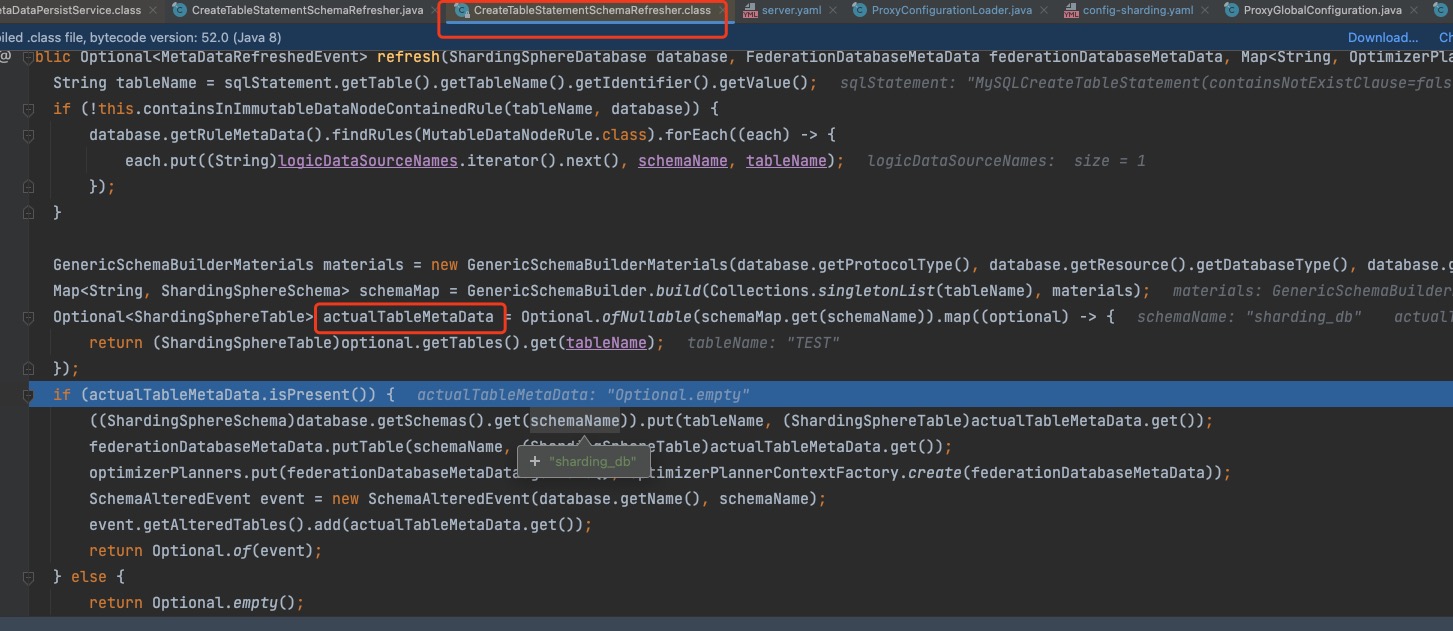Click the actualTableMetaData variable declaration
This screenshot has width=1453, height=631.
tap(408, 317)
